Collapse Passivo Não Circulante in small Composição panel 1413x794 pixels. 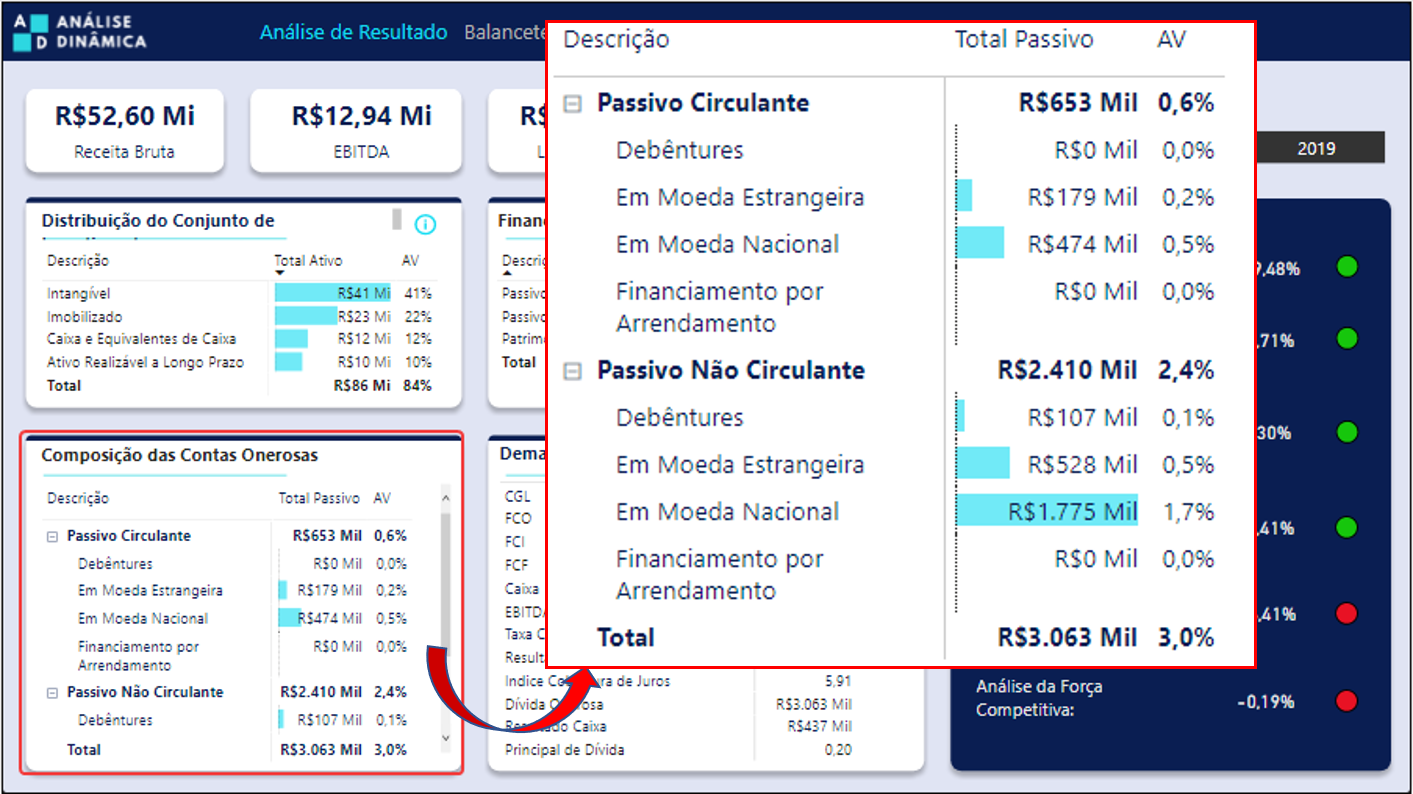click(52, 692)
